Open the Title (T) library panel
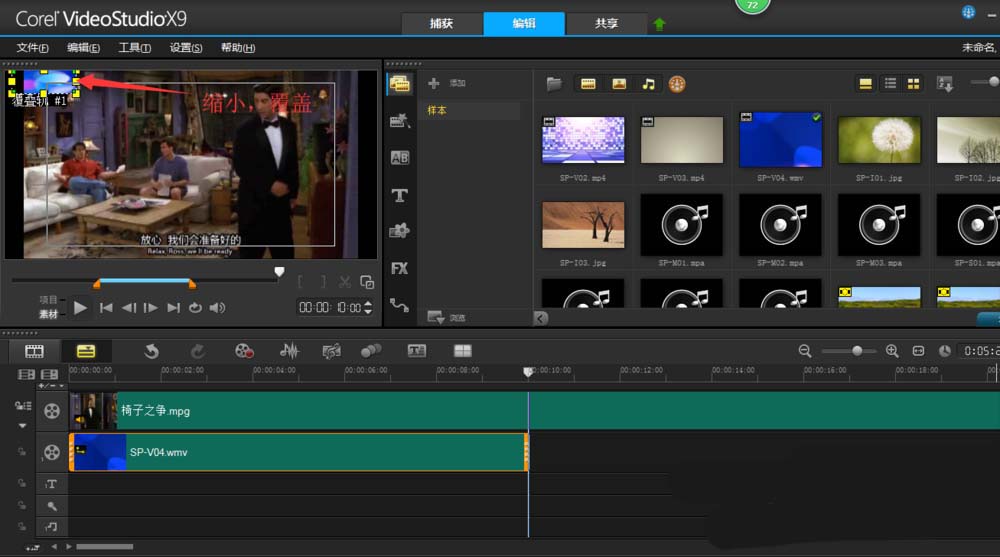The height and width of the screenshot is (557, 1000). tap(399, 195)
